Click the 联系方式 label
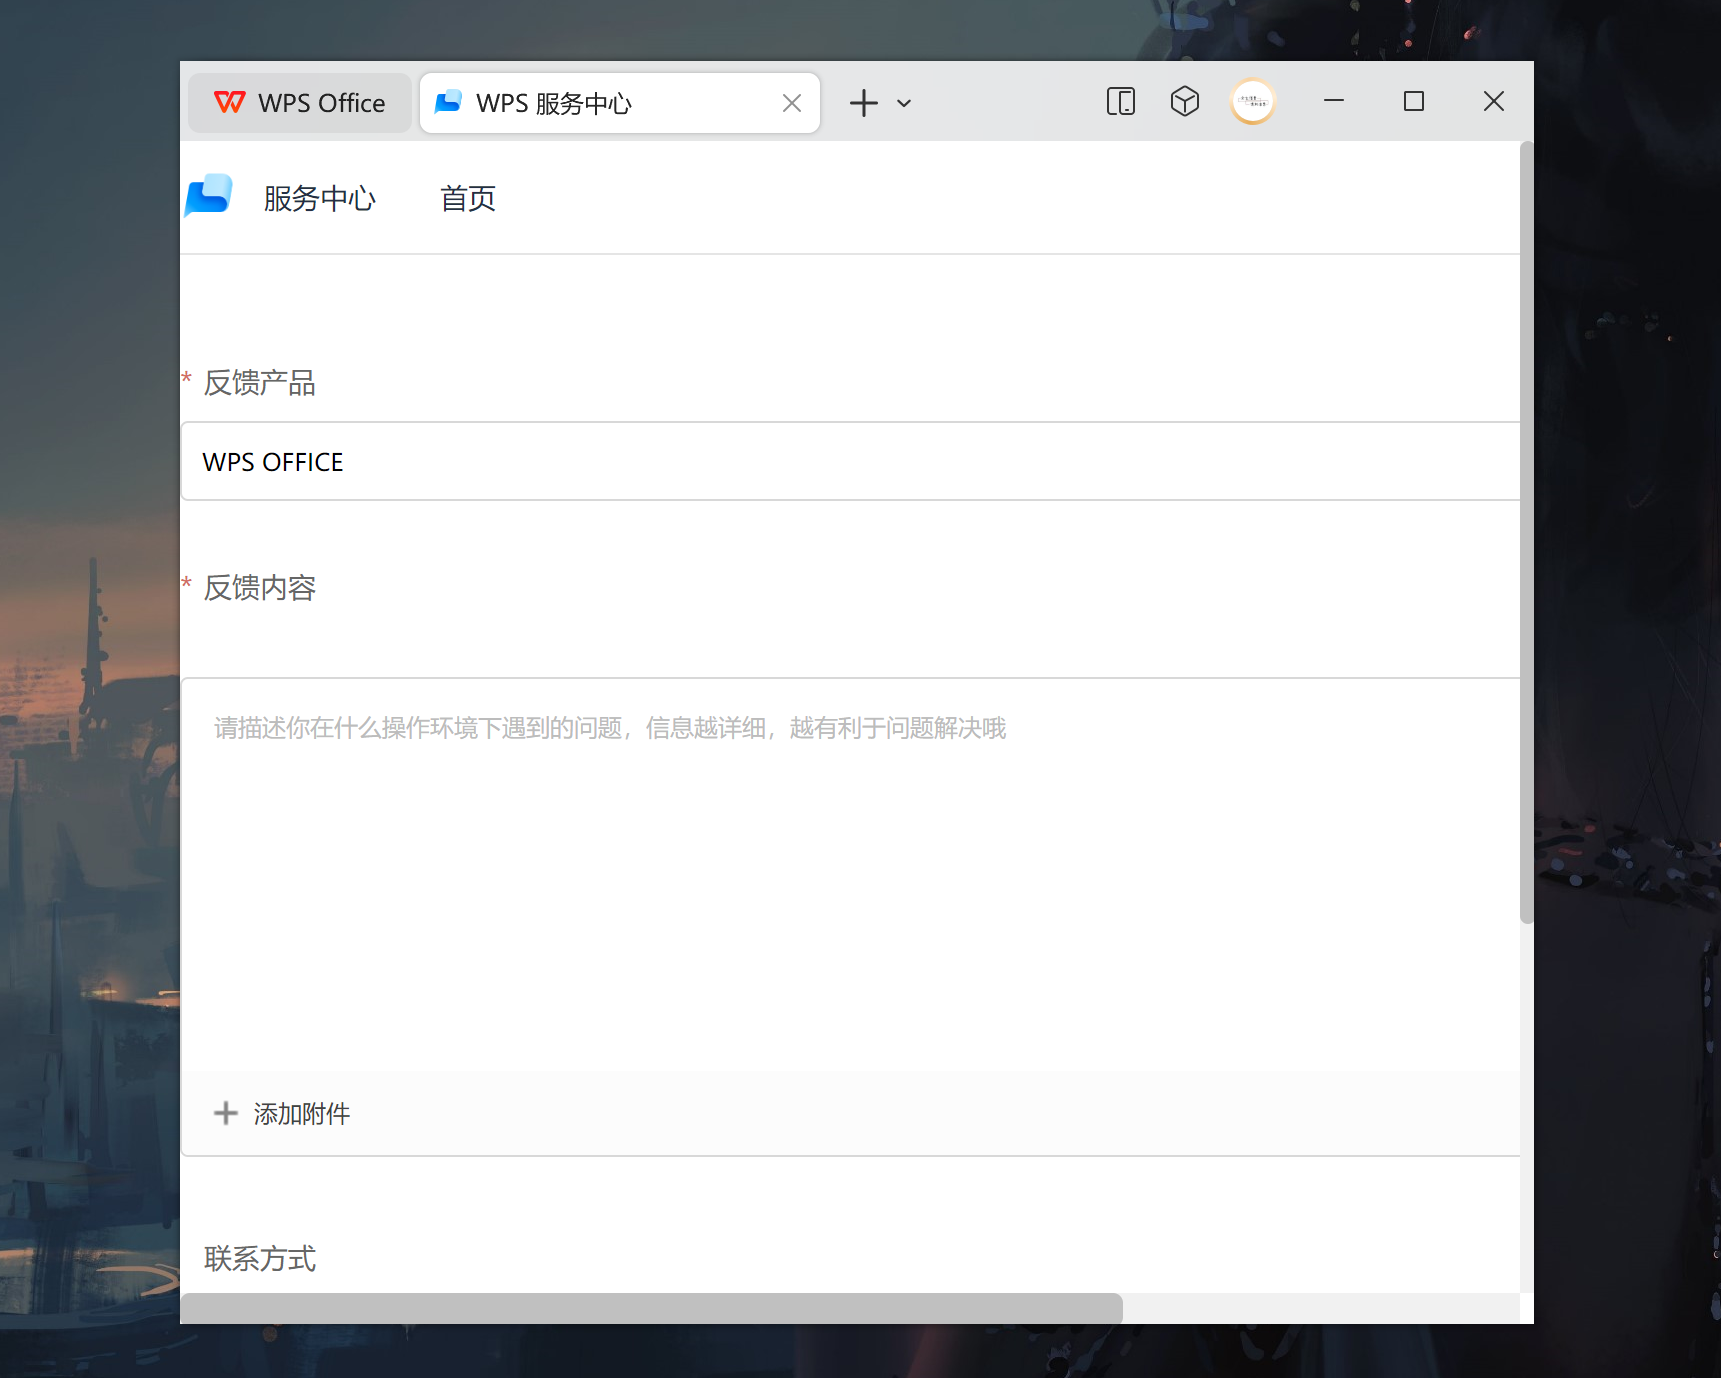The width and height of the screenshot is (1721, 1378). coord(260,1258)
